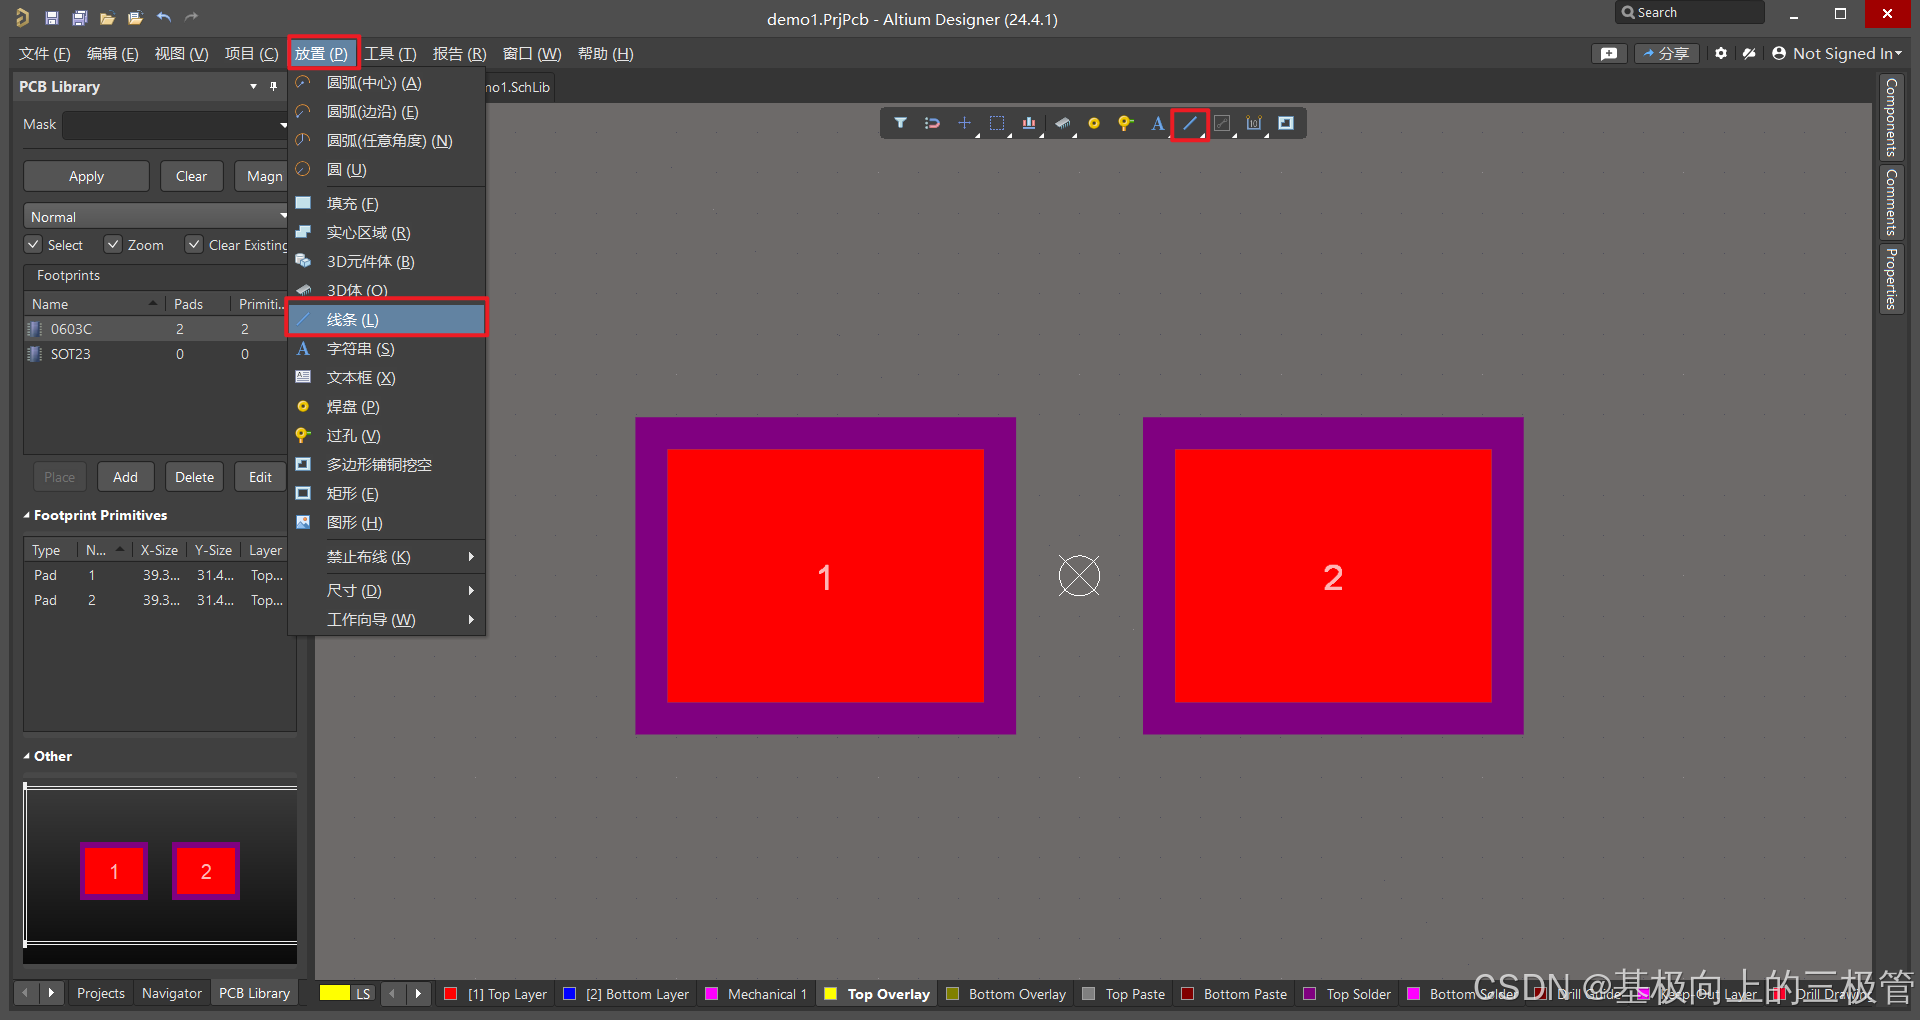Click the Add footprint button
Image resolution: width=1920 pixels, height=1020 pixels.
pyautogui.click(x=125, y=477)
